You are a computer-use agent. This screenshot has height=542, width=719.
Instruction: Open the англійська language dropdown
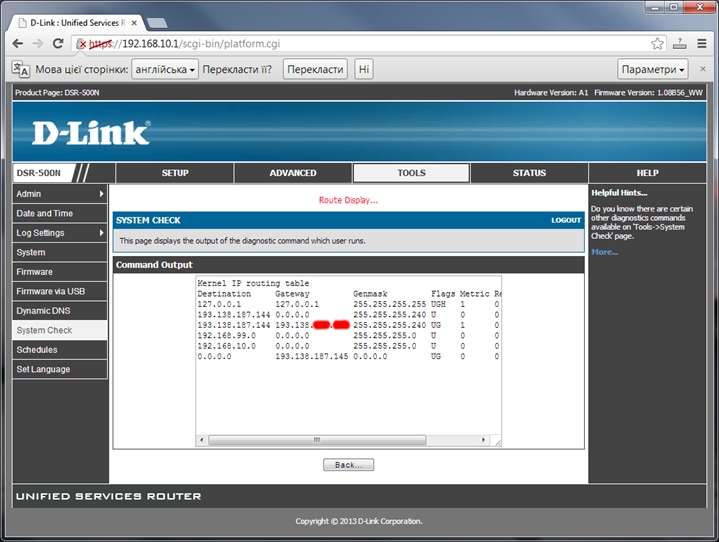tap(164, 69)
